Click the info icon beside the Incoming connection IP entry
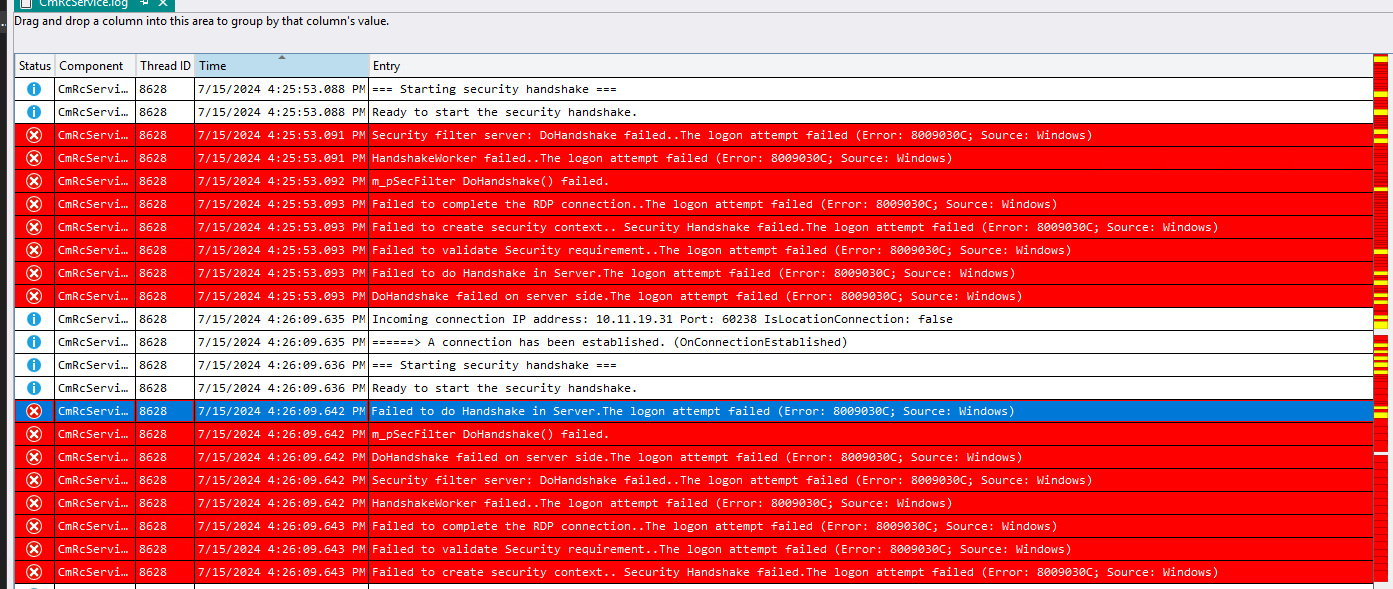 (x=34, y=318)
